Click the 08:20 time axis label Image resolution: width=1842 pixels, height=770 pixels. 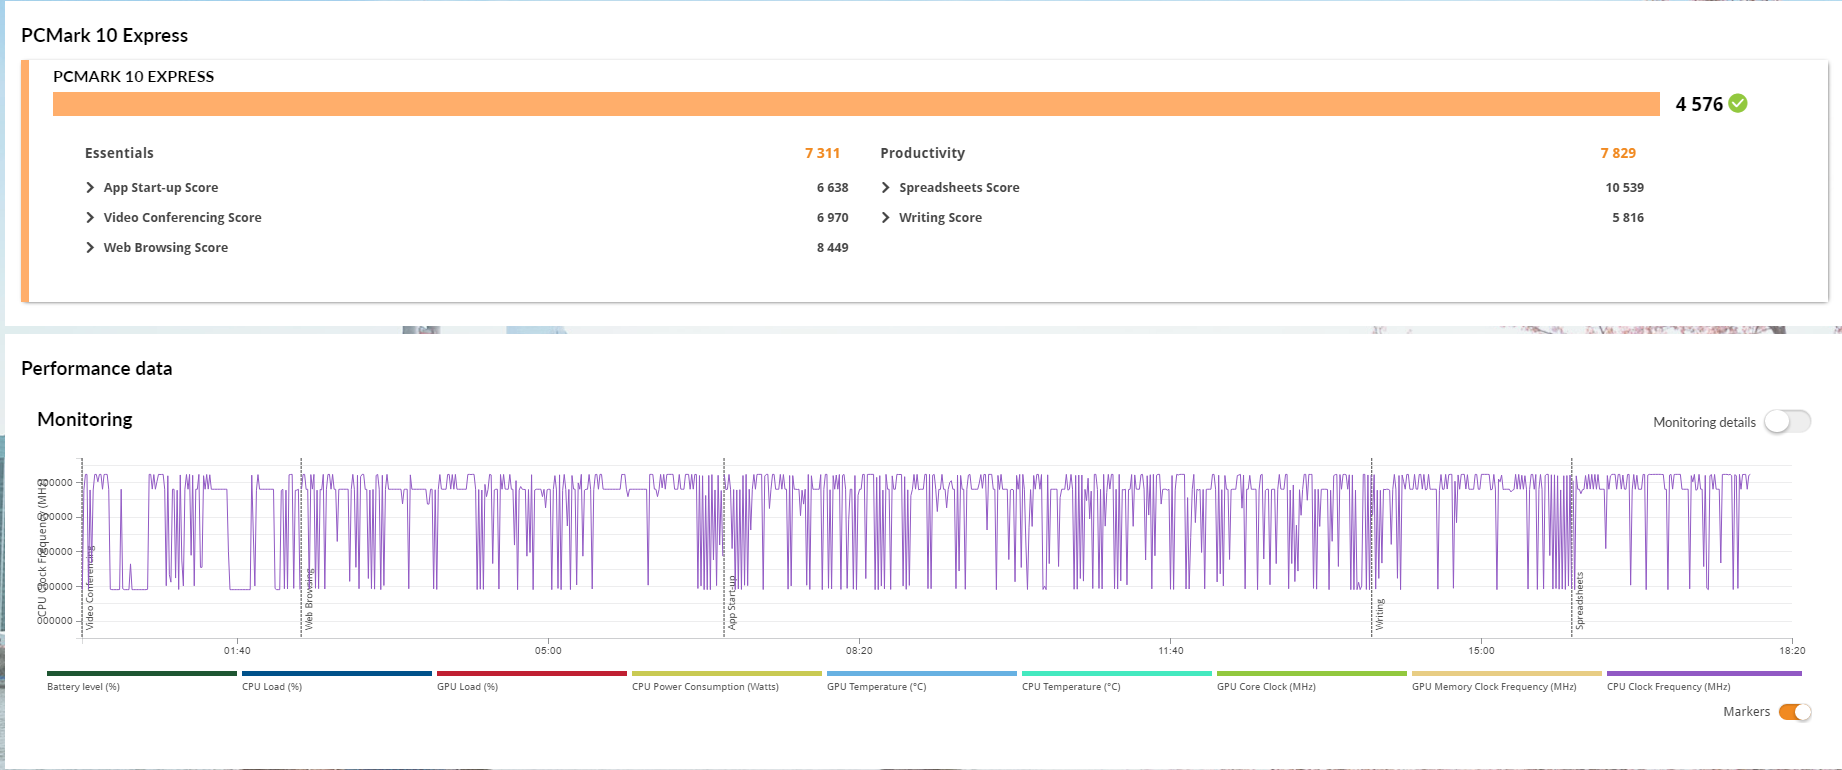[x=859, y=650]
